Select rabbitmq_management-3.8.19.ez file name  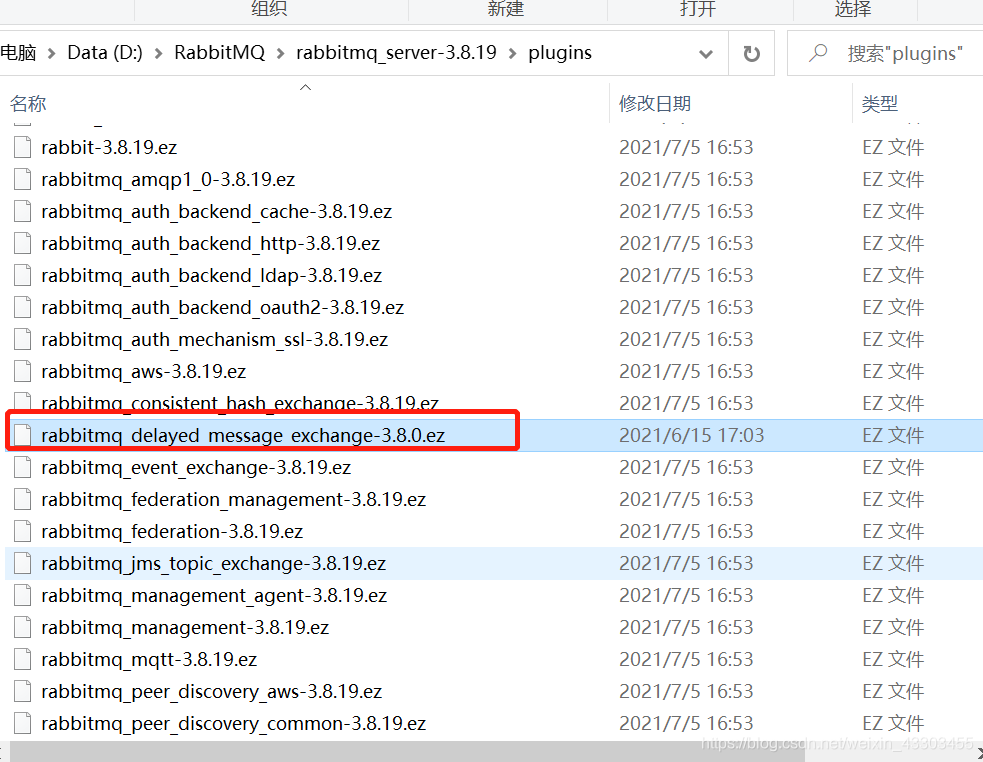186,627
